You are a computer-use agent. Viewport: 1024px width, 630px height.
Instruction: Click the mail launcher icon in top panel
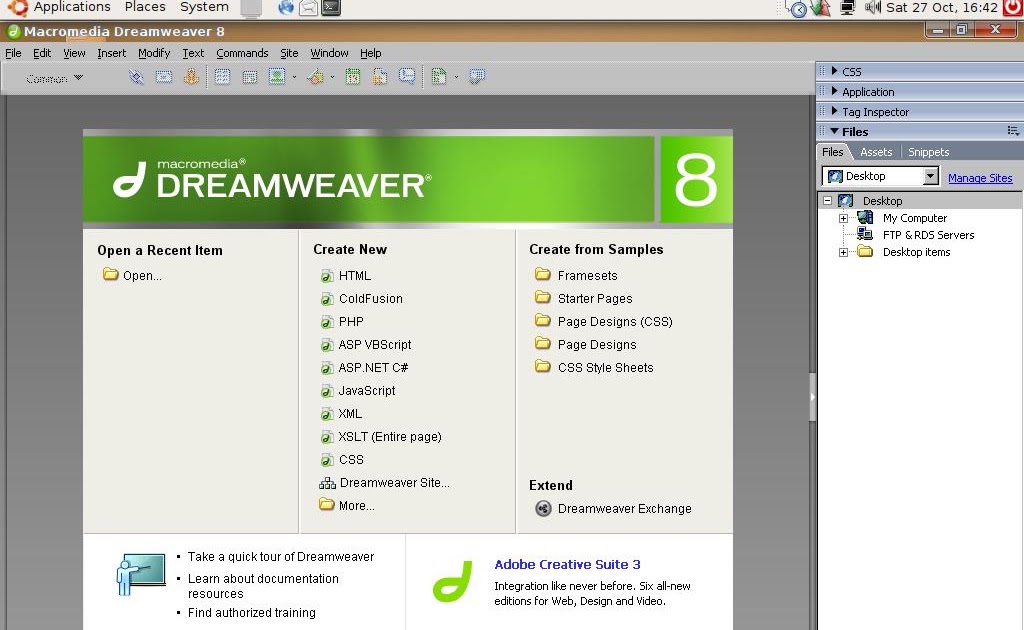(308, 8)
